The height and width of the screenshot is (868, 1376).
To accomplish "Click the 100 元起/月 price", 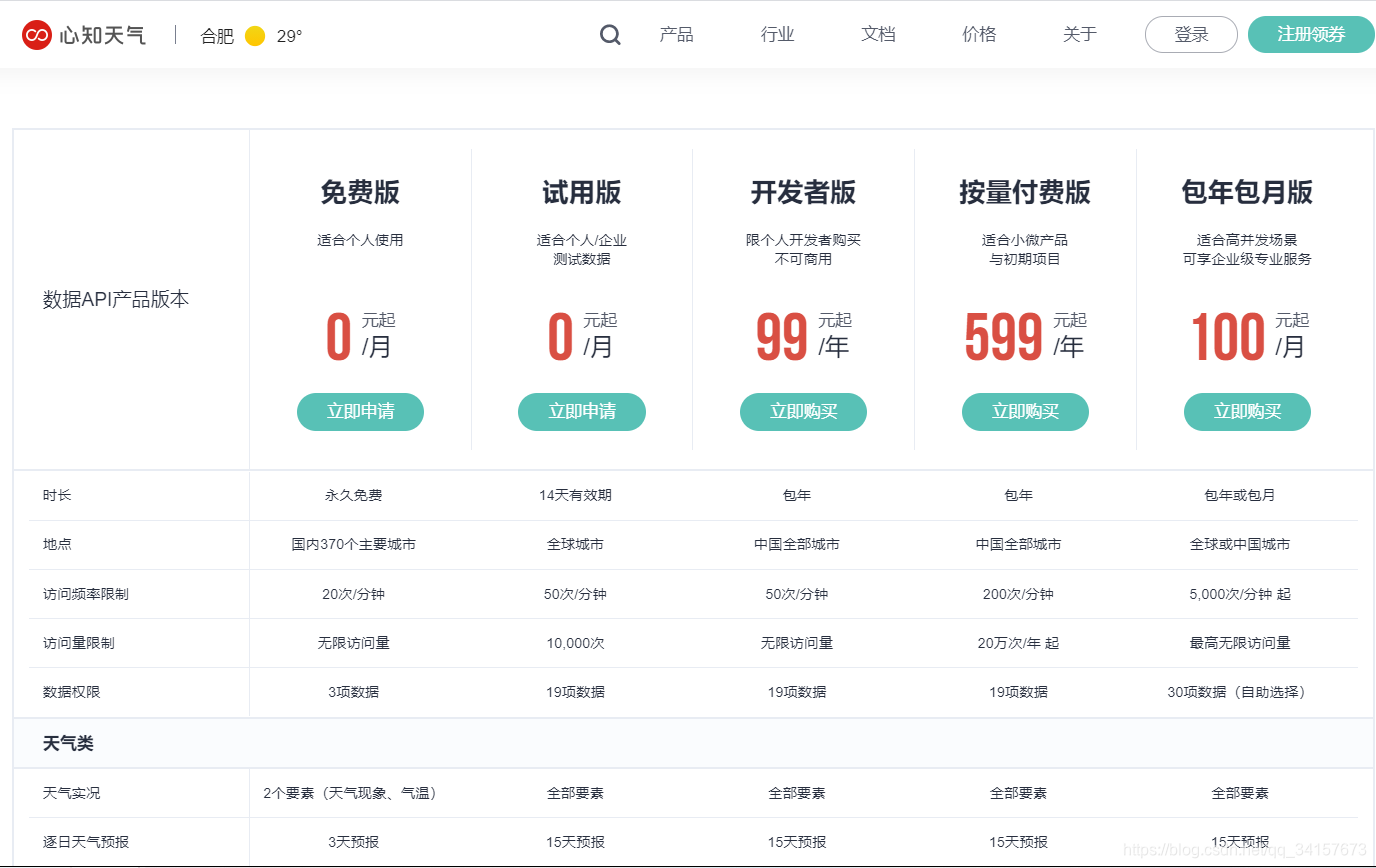I will (x=1249, y=336).
